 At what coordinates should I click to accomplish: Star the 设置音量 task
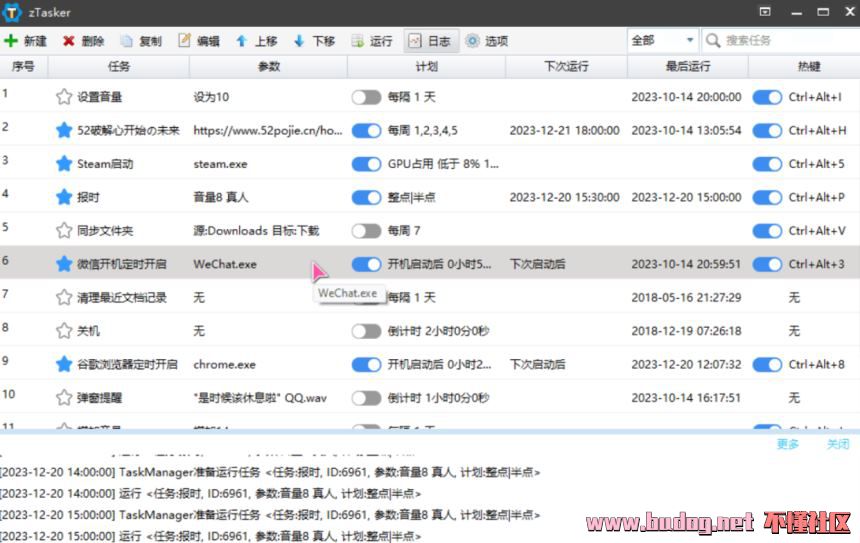[64, 97]
